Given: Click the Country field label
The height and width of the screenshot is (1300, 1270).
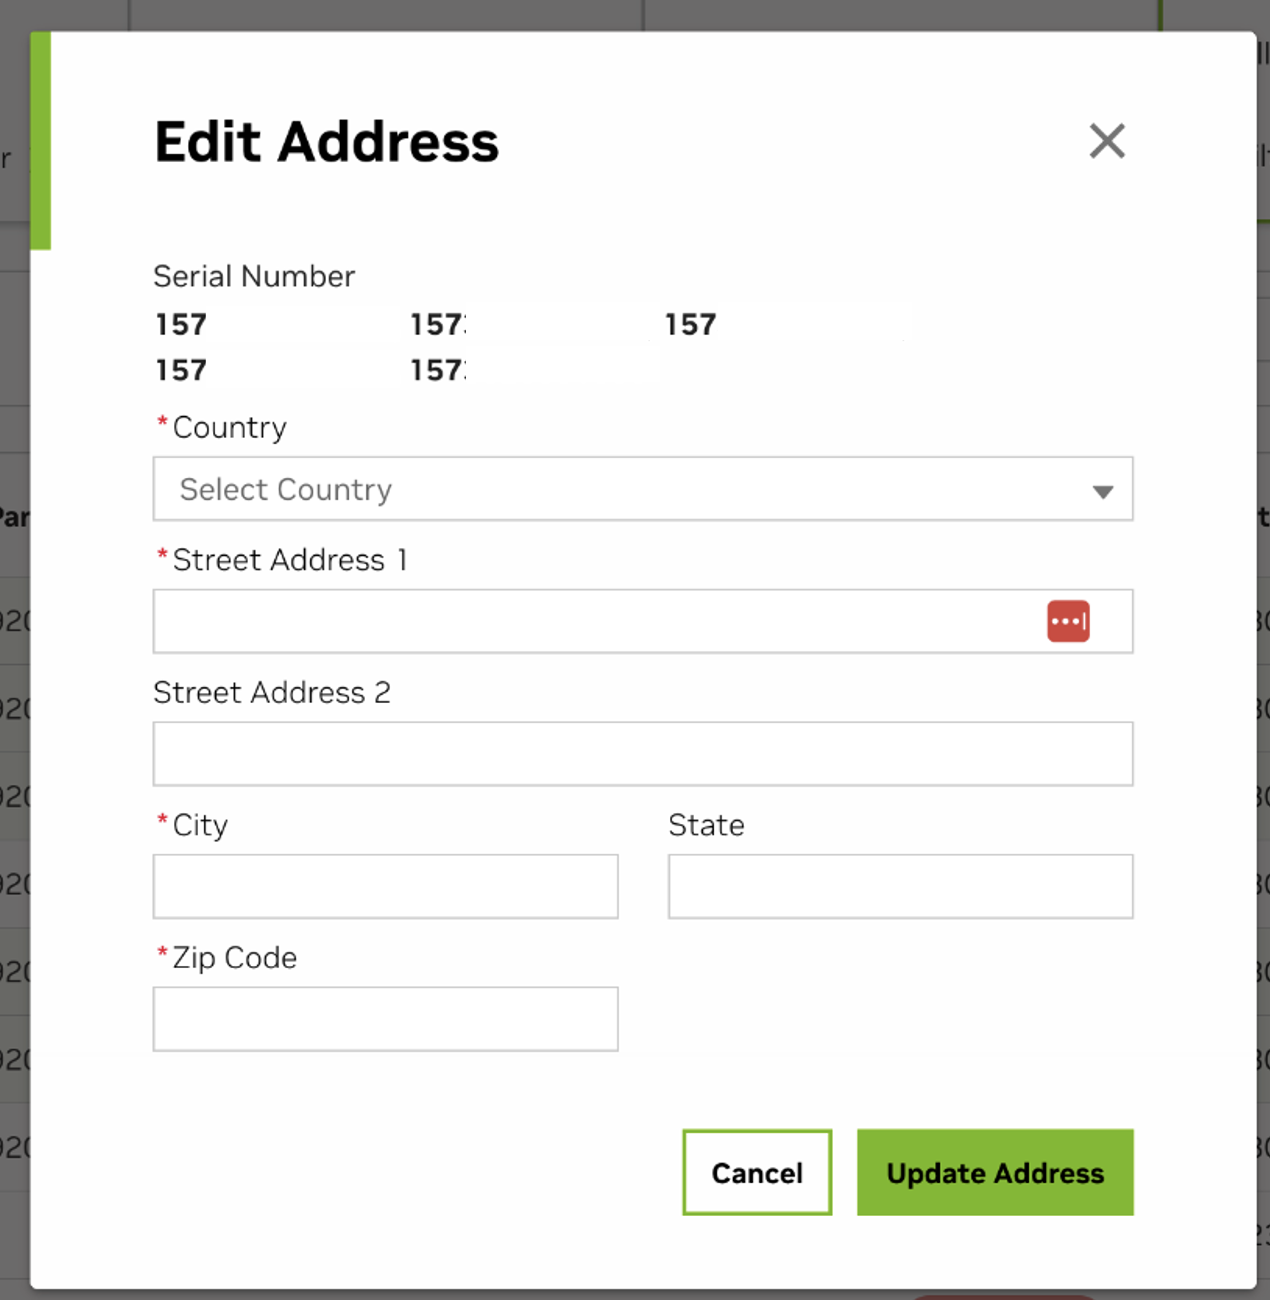Looking at the screenshot, I should [229, 428].
